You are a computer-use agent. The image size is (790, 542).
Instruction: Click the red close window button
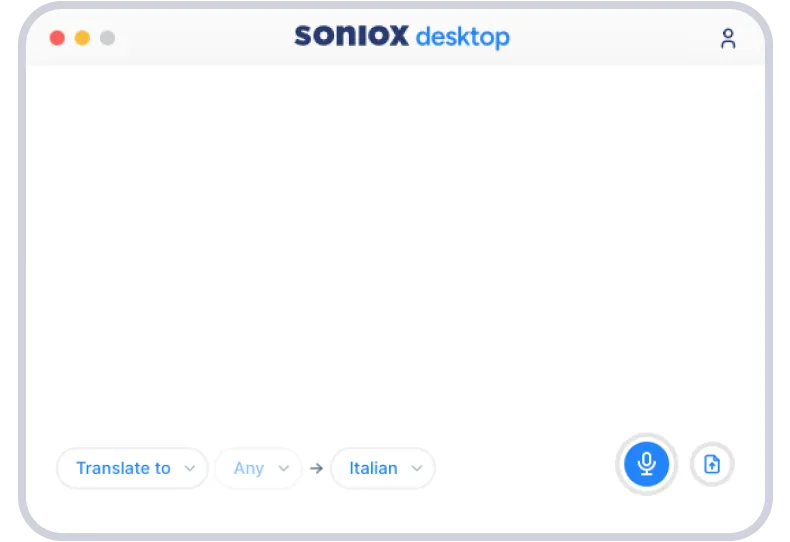point(57,38)
